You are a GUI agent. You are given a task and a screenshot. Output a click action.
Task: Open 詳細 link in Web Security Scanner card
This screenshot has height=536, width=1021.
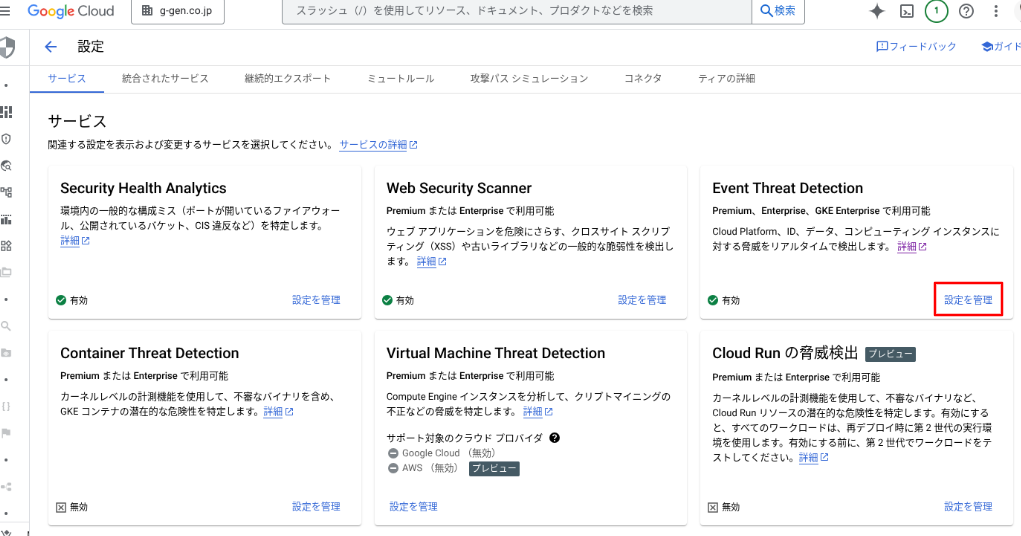pyautogui.click(x=432, y=262)
